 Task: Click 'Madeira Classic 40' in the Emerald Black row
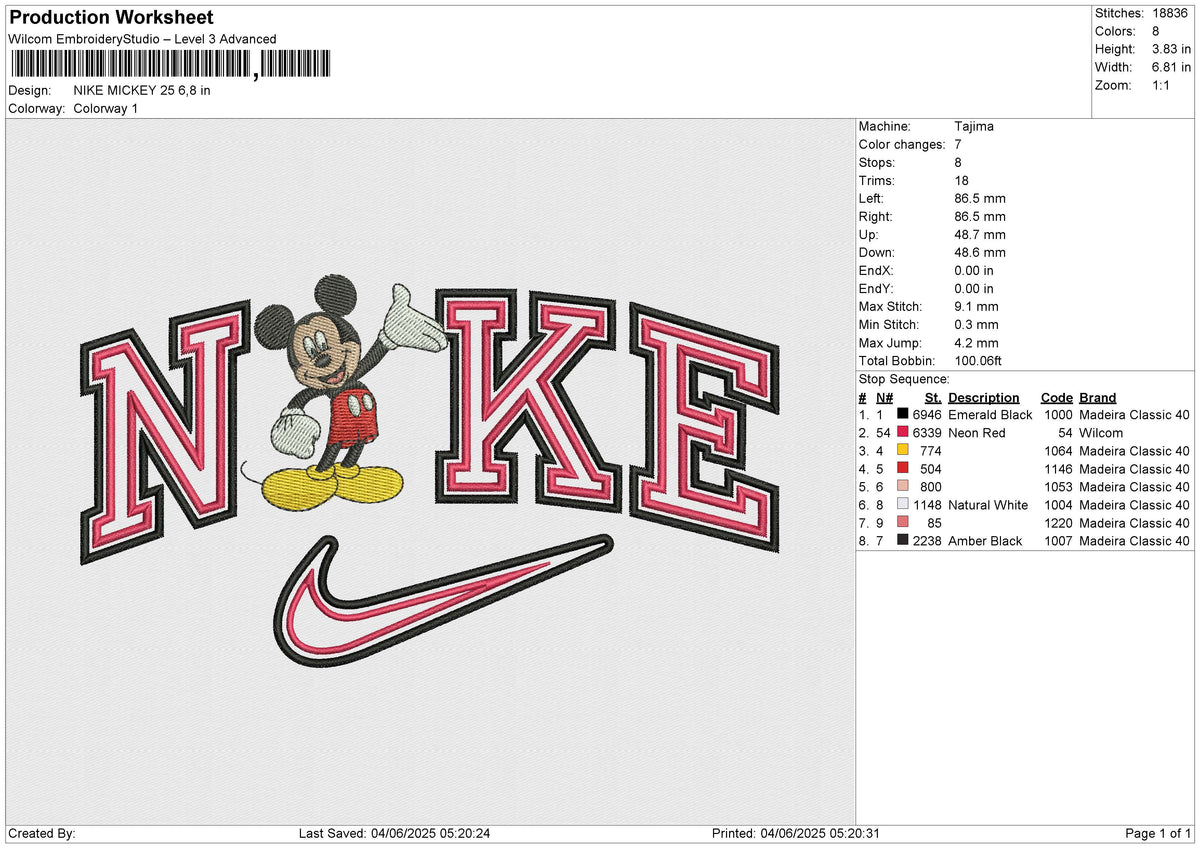tap(1135, 415)
